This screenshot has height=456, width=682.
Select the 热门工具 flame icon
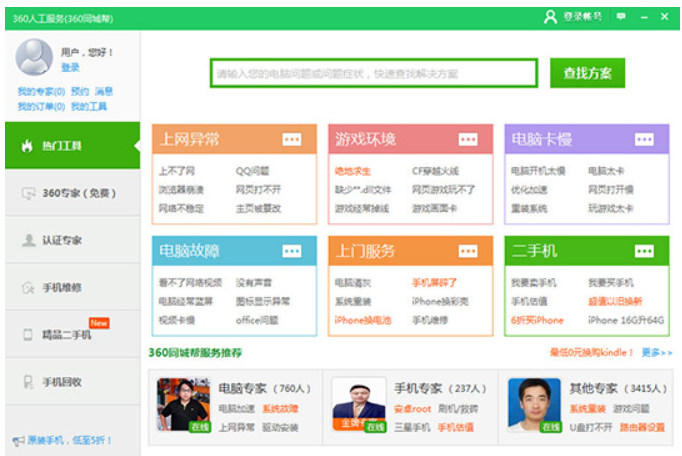27,146
